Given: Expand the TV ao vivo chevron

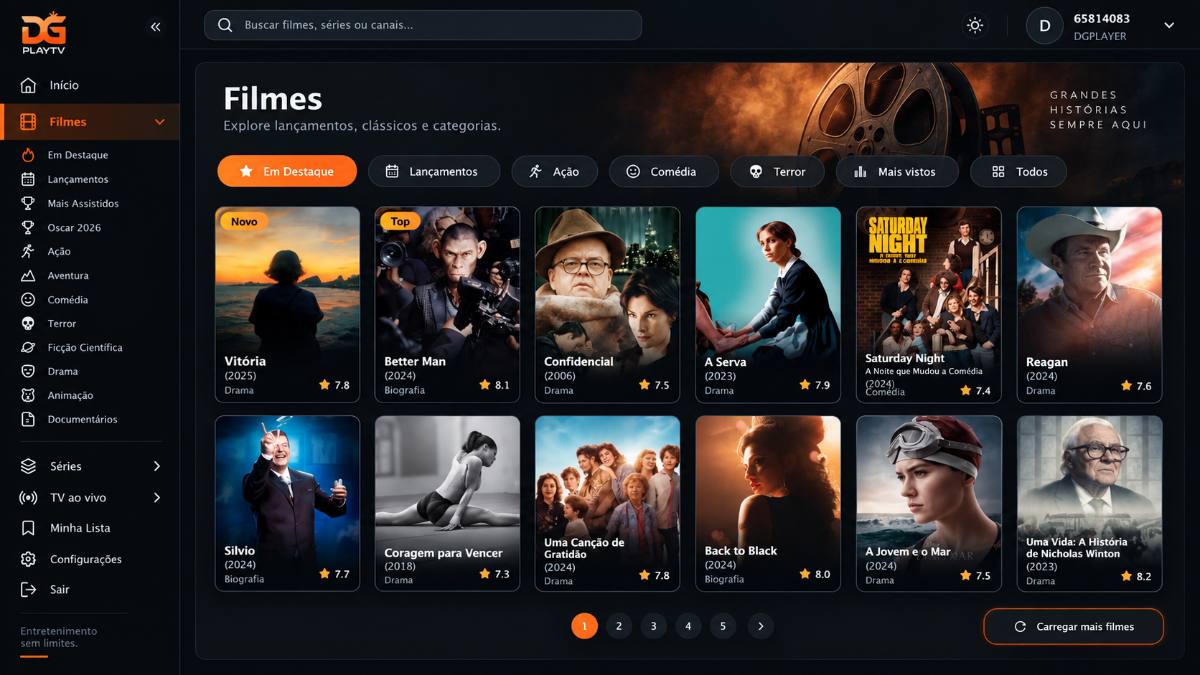Looking at the screenshot, I should (x=157, y=497).
